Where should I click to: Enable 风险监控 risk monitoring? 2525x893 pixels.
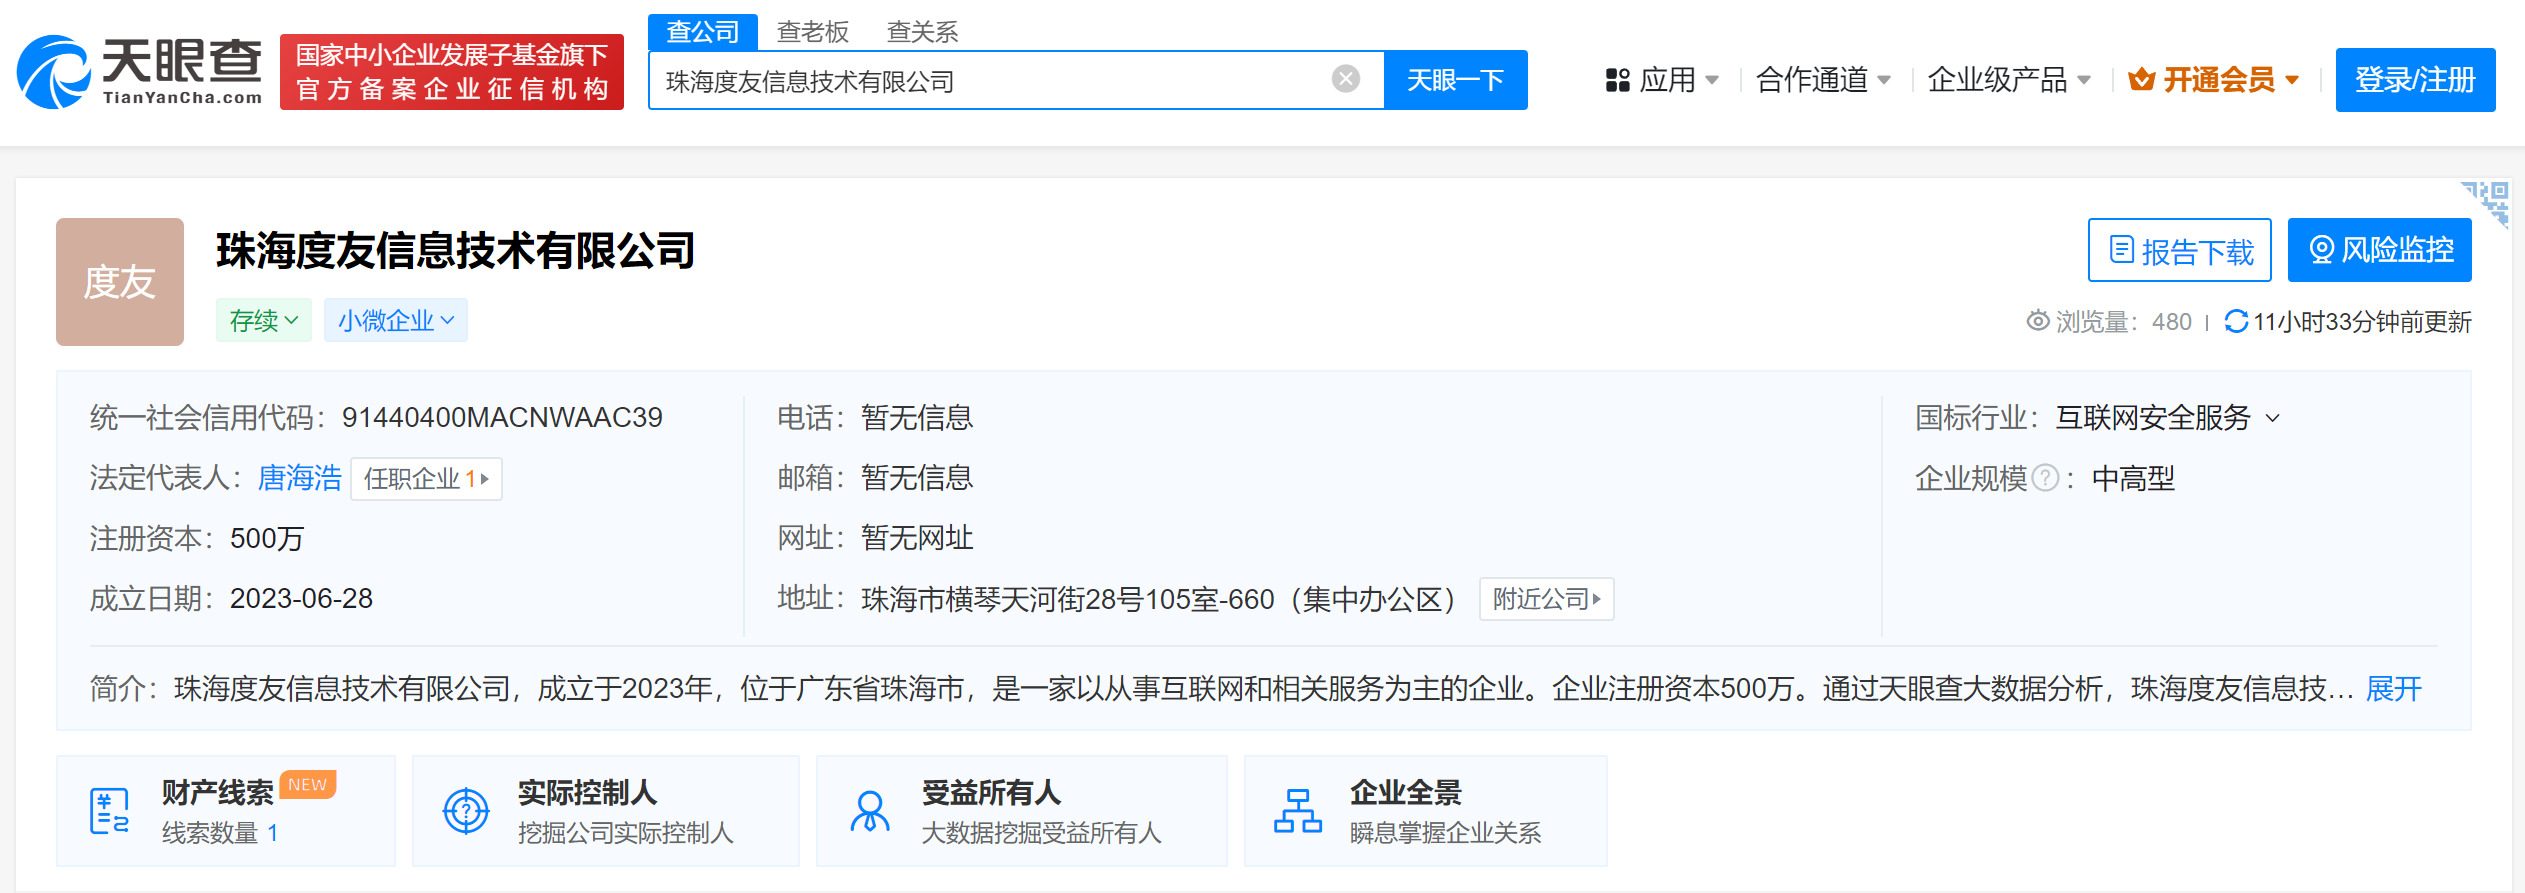point(2380,250)
